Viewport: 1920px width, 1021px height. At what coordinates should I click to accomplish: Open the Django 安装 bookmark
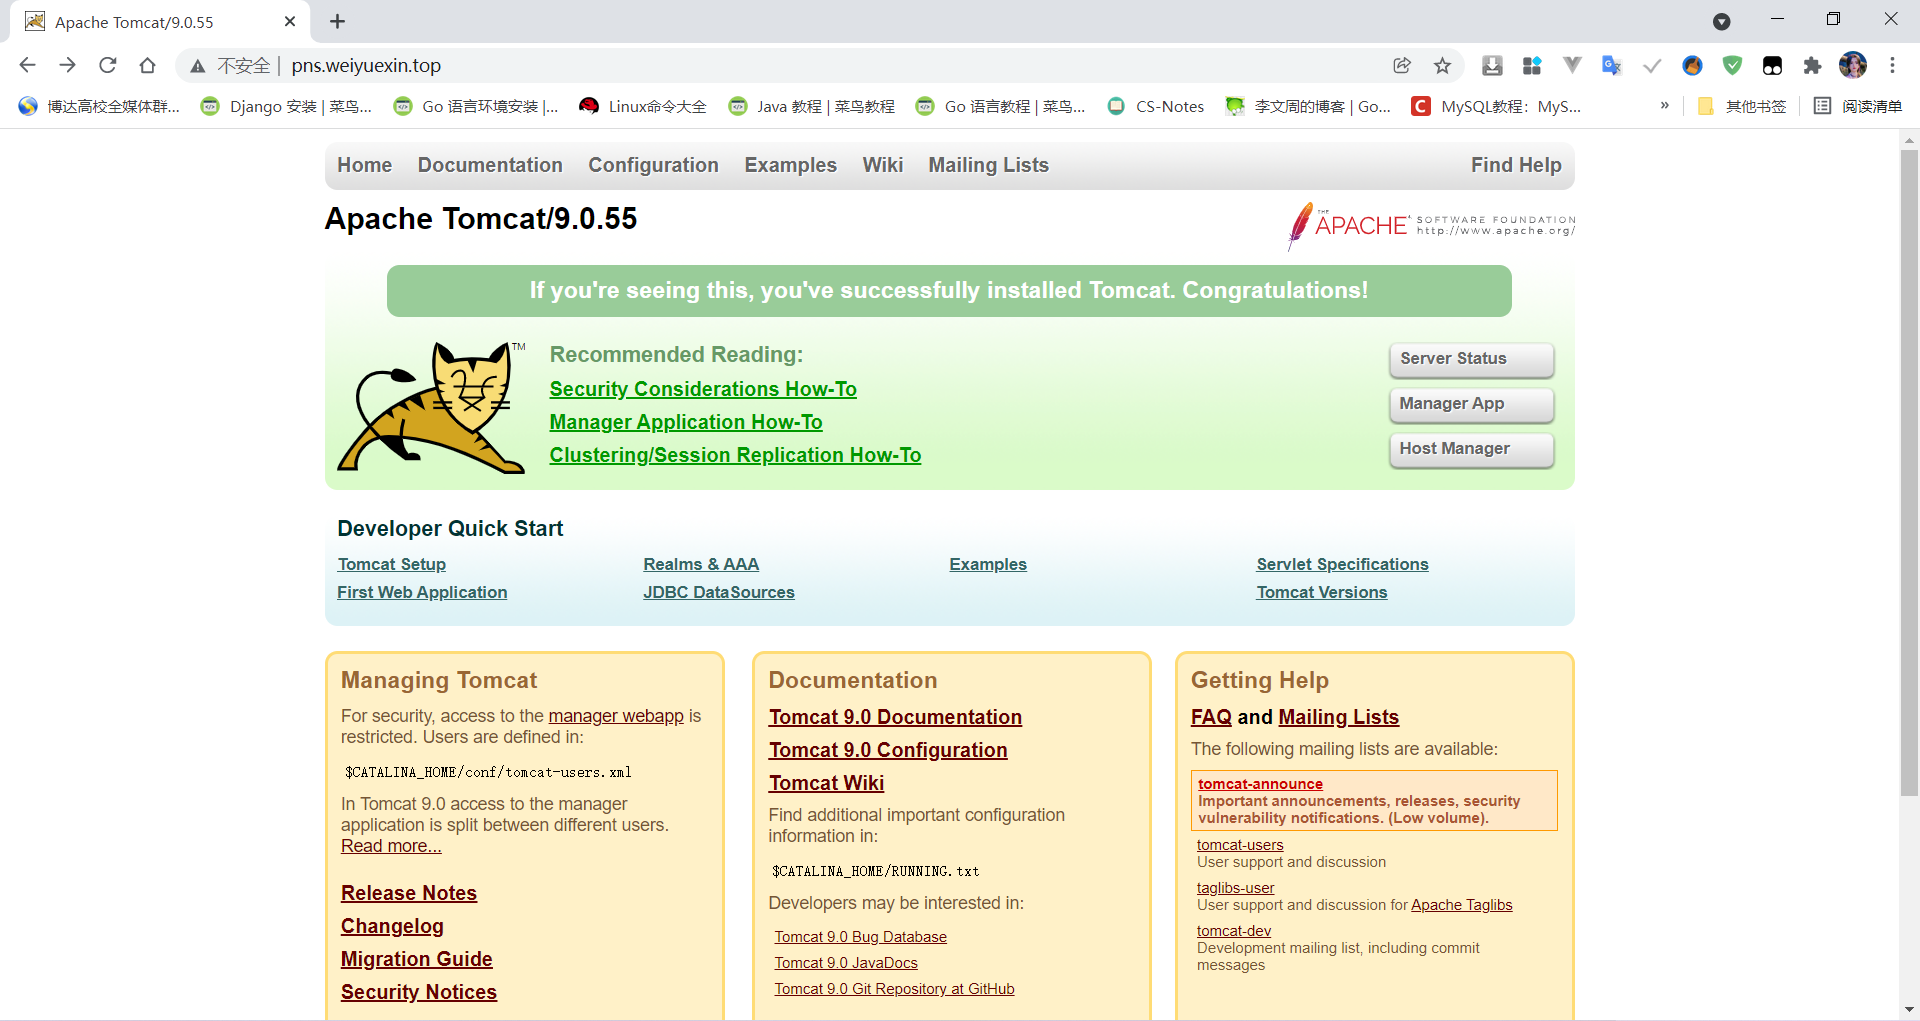(x=286, y=106)
